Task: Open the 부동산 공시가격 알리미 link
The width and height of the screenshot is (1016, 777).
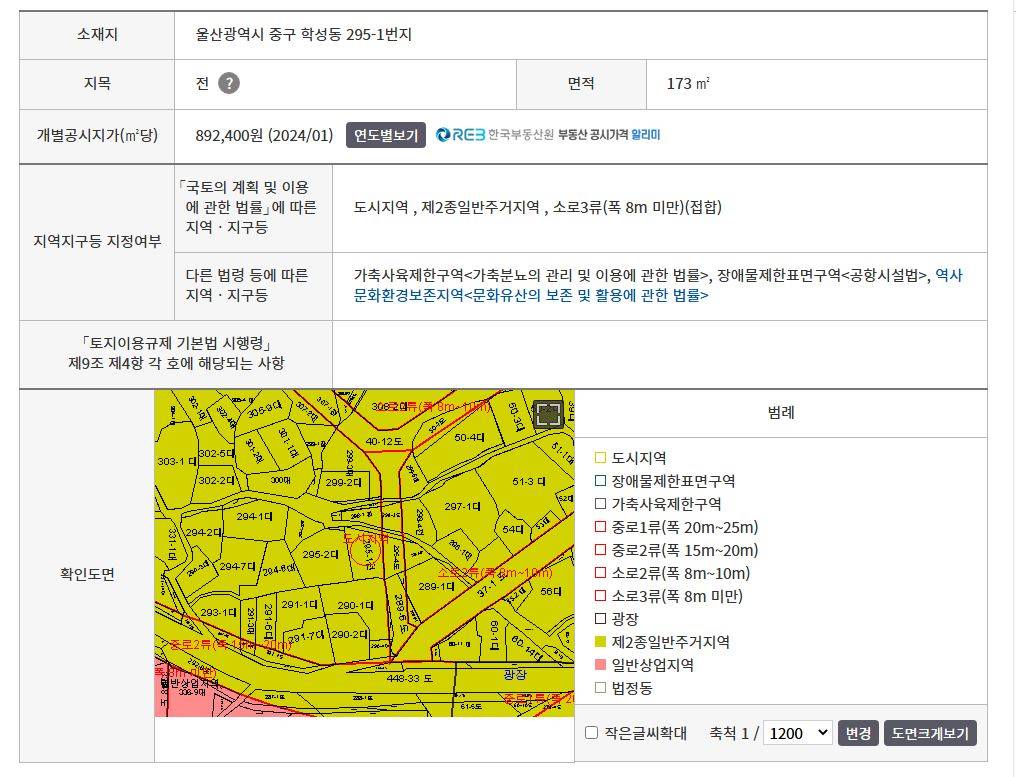Action: click(x=609, y=135)
